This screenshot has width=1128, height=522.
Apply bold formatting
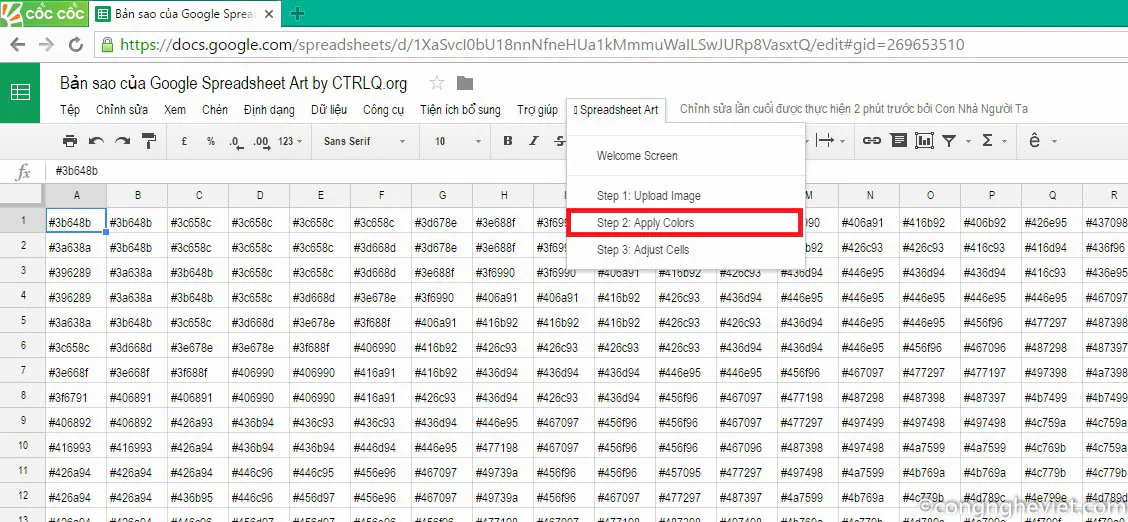pos(508,141)
